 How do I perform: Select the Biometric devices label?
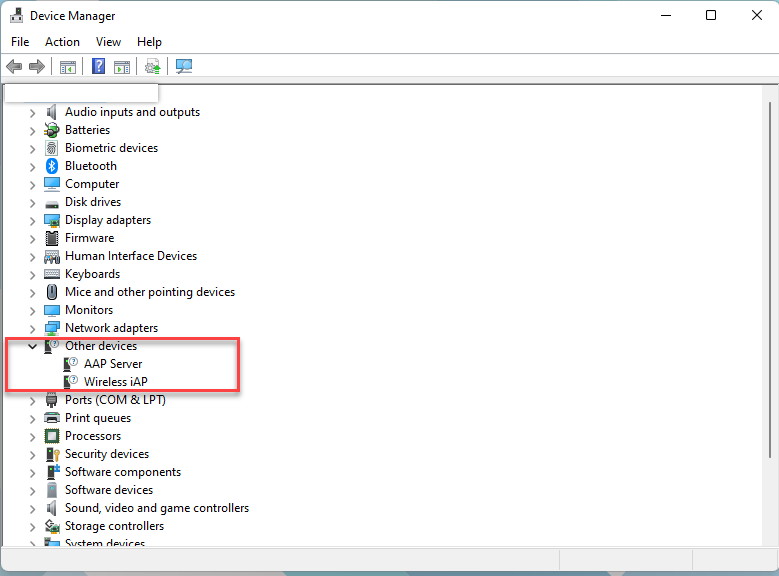click(111, 148)
